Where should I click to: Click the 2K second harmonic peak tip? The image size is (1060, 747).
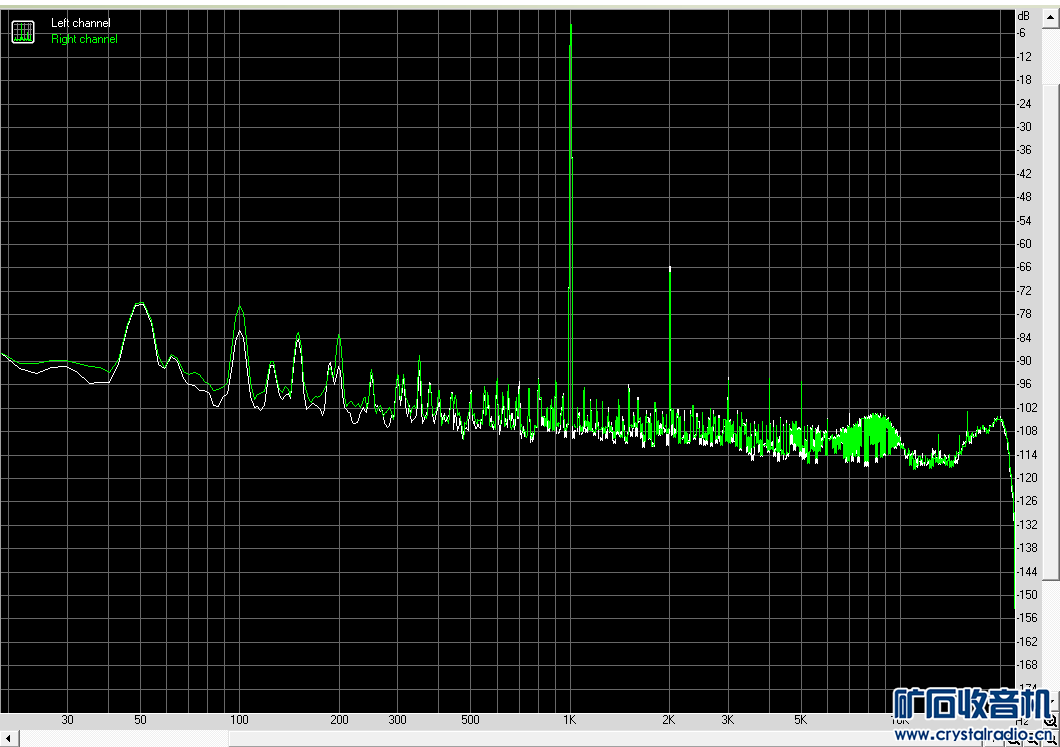click(670, 268)
